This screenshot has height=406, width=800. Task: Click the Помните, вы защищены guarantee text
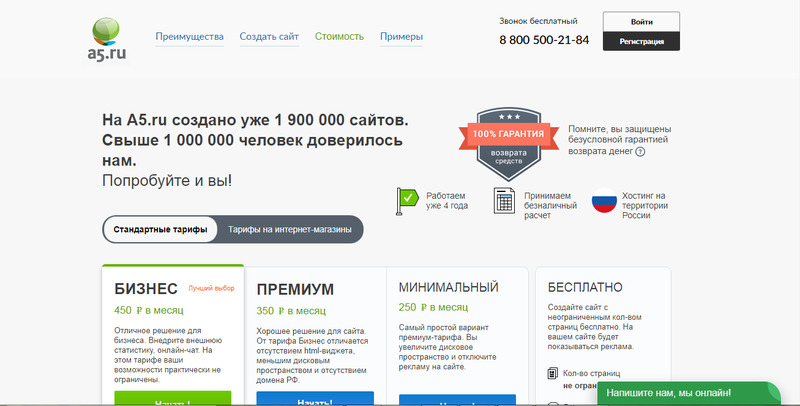(x=620, y=140)
